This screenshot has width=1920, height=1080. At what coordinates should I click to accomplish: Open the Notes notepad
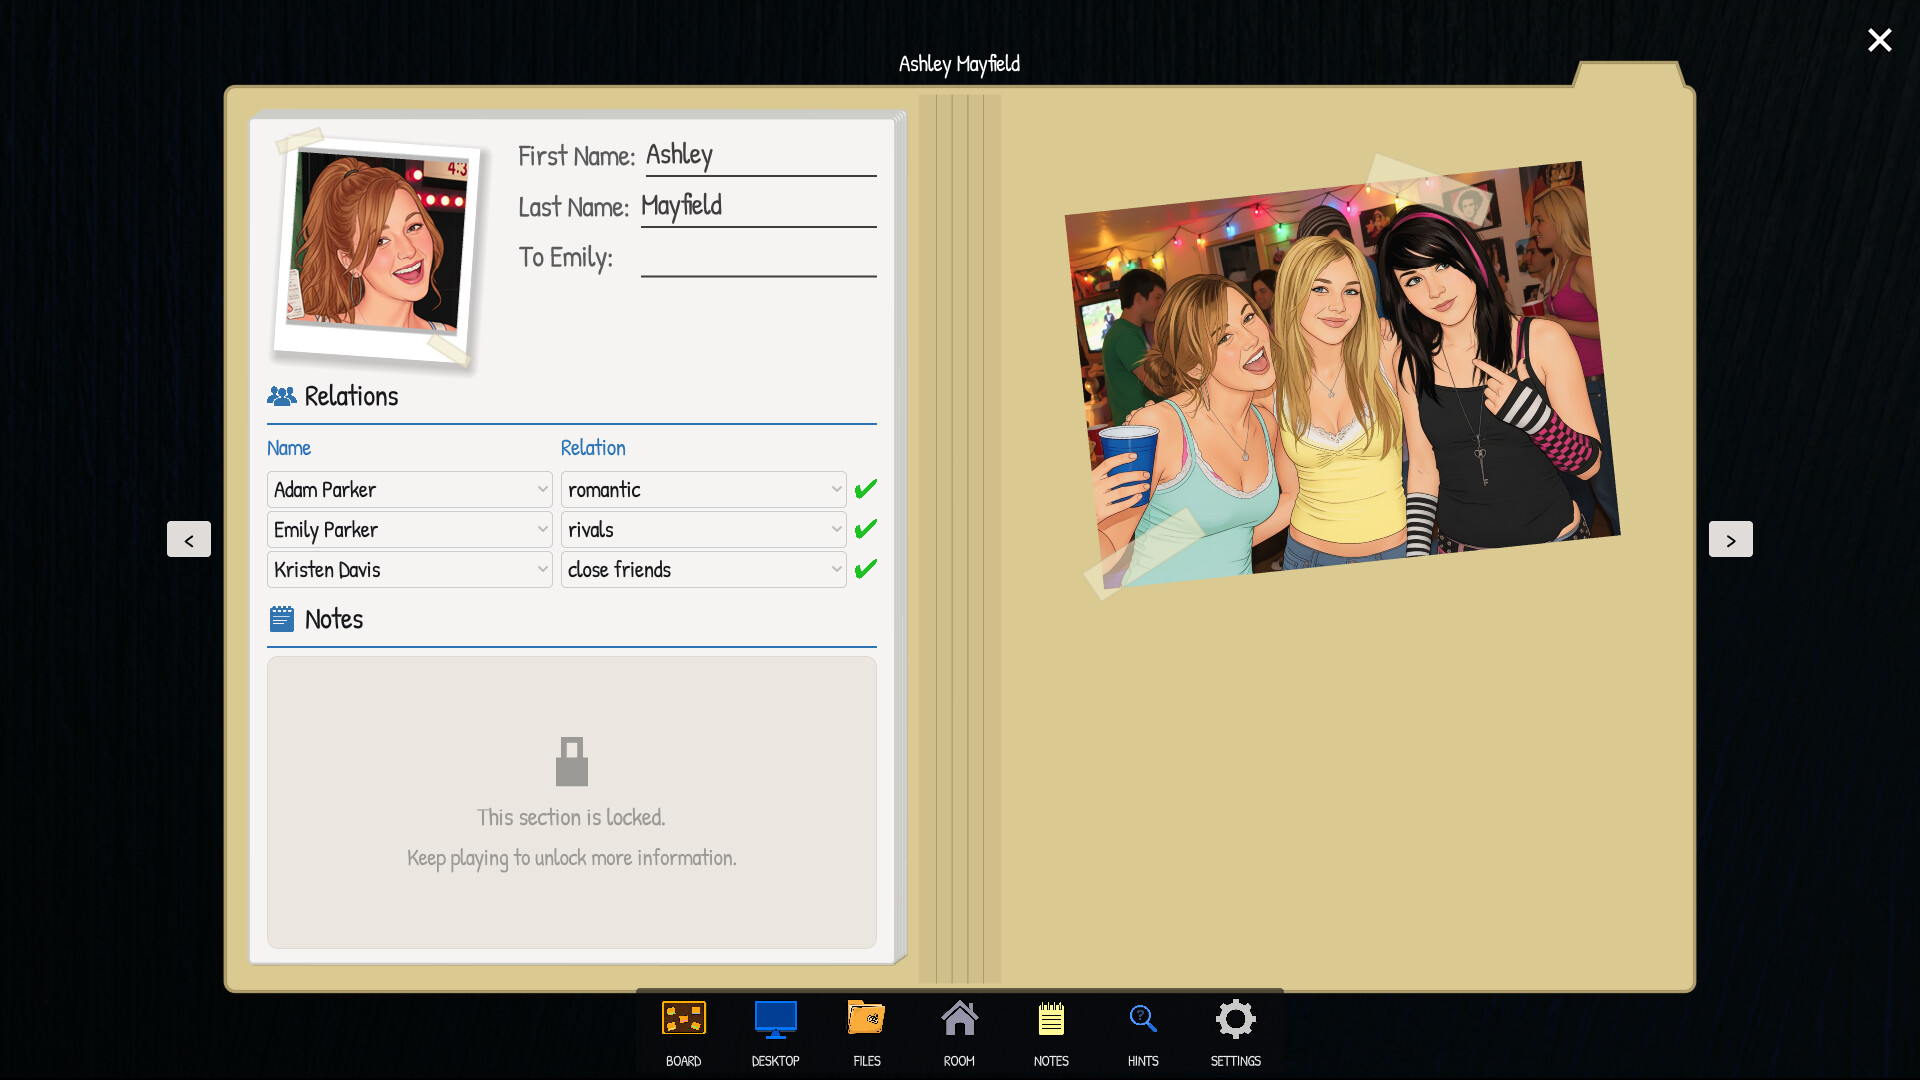click(x=1051, y=1033)
